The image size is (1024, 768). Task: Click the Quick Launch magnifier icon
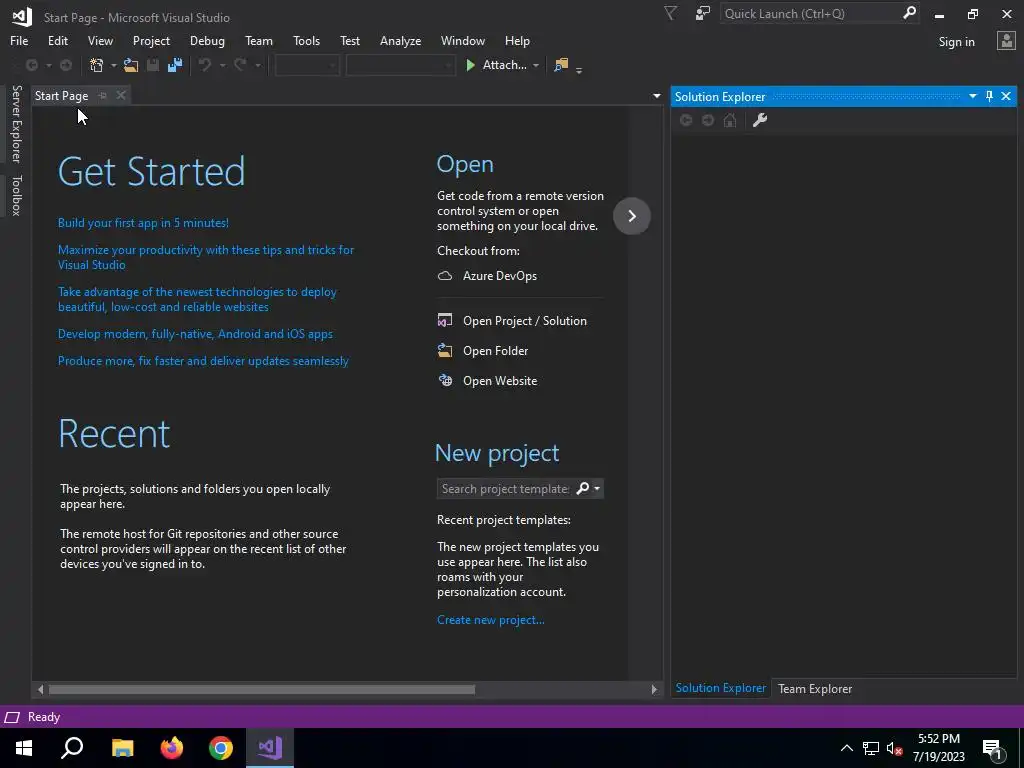click(909, 13)
